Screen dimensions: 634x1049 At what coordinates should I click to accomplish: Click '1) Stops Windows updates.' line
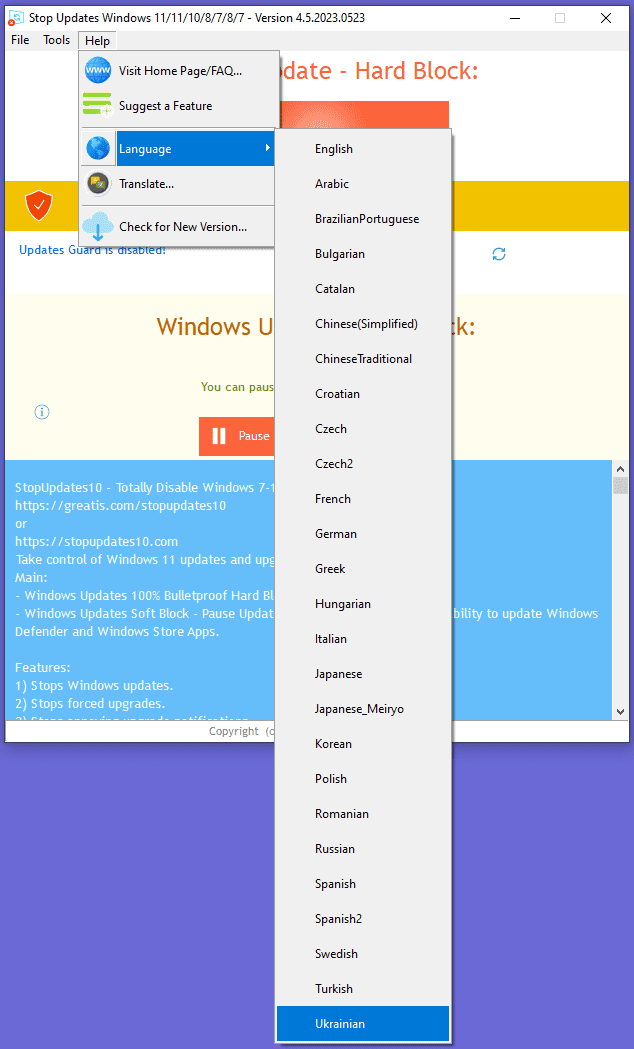coord(94,686)
